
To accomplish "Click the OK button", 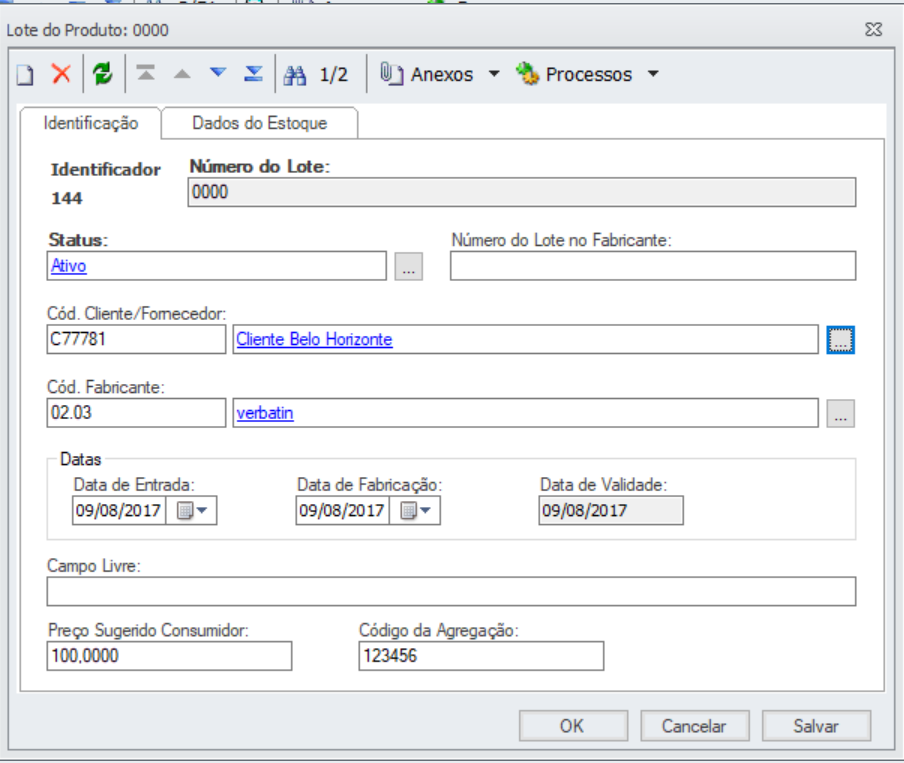I will (573, 726).
